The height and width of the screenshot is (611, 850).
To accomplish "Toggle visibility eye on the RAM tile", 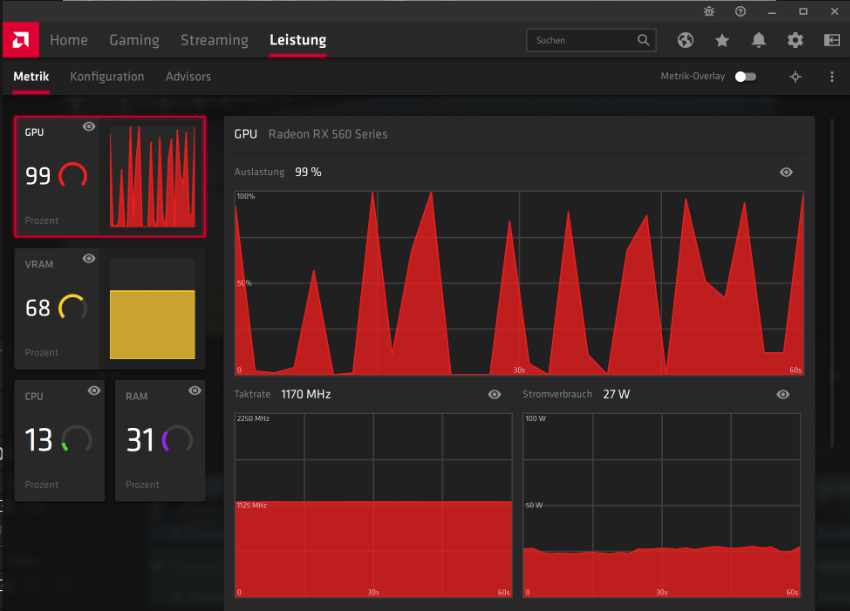I will click(x=195, y=390).
